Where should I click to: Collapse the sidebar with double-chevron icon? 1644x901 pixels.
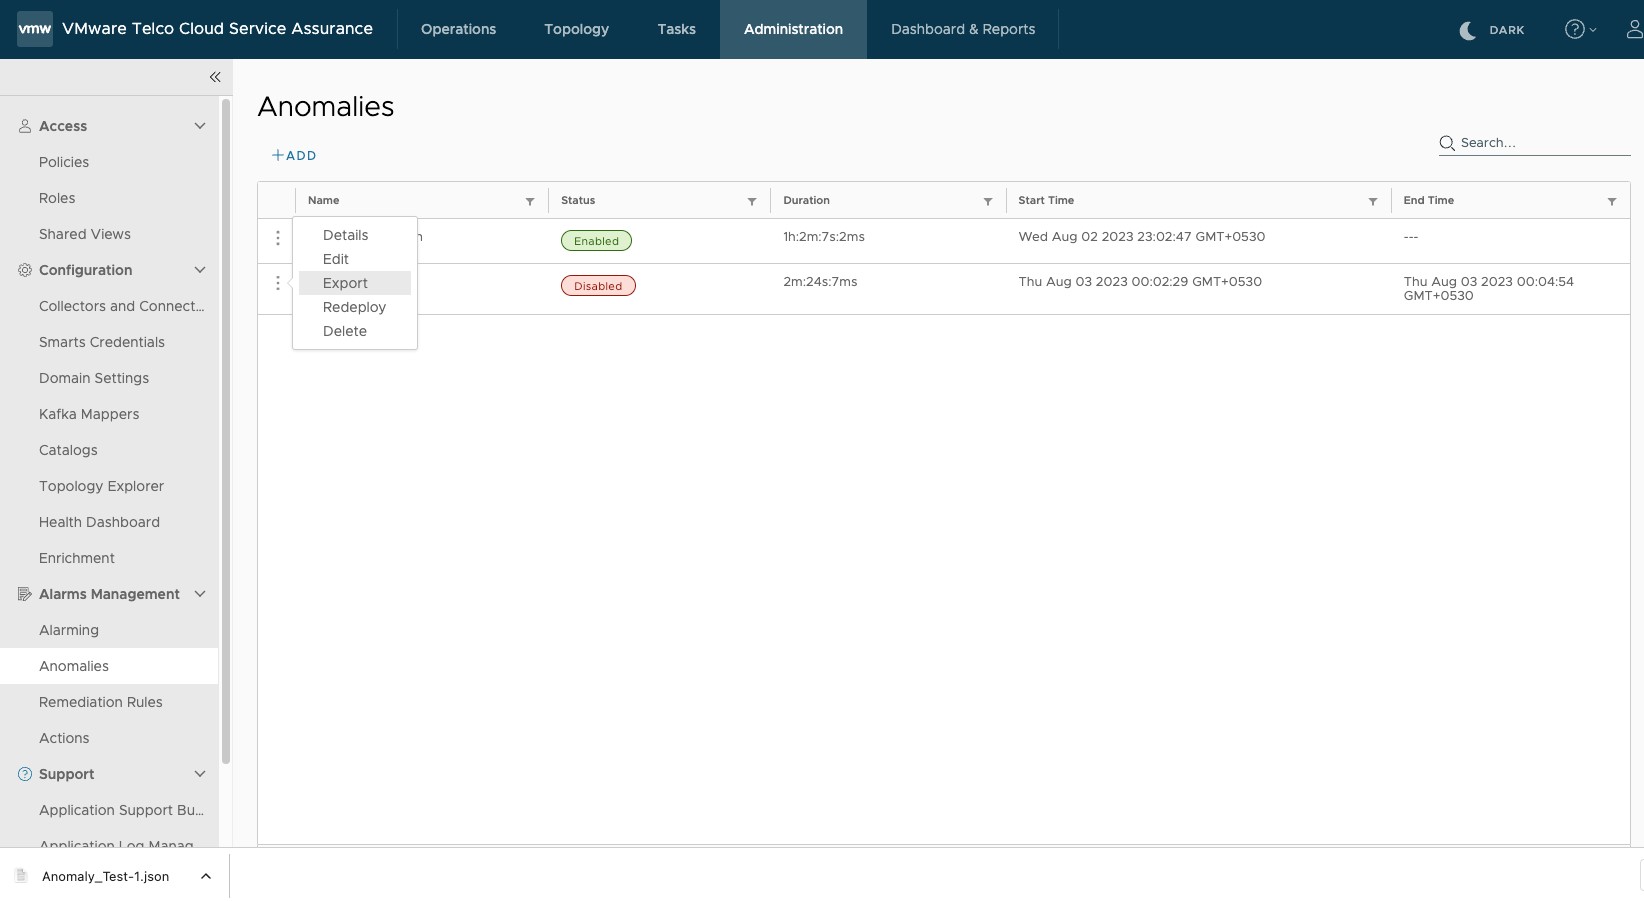(215, 77)
